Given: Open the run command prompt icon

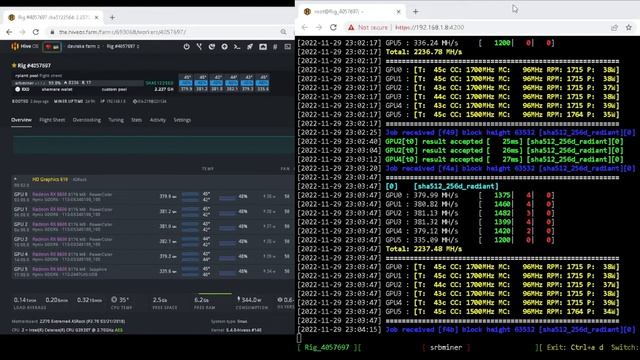Looking at the screenshot, I should pos(237,47).
